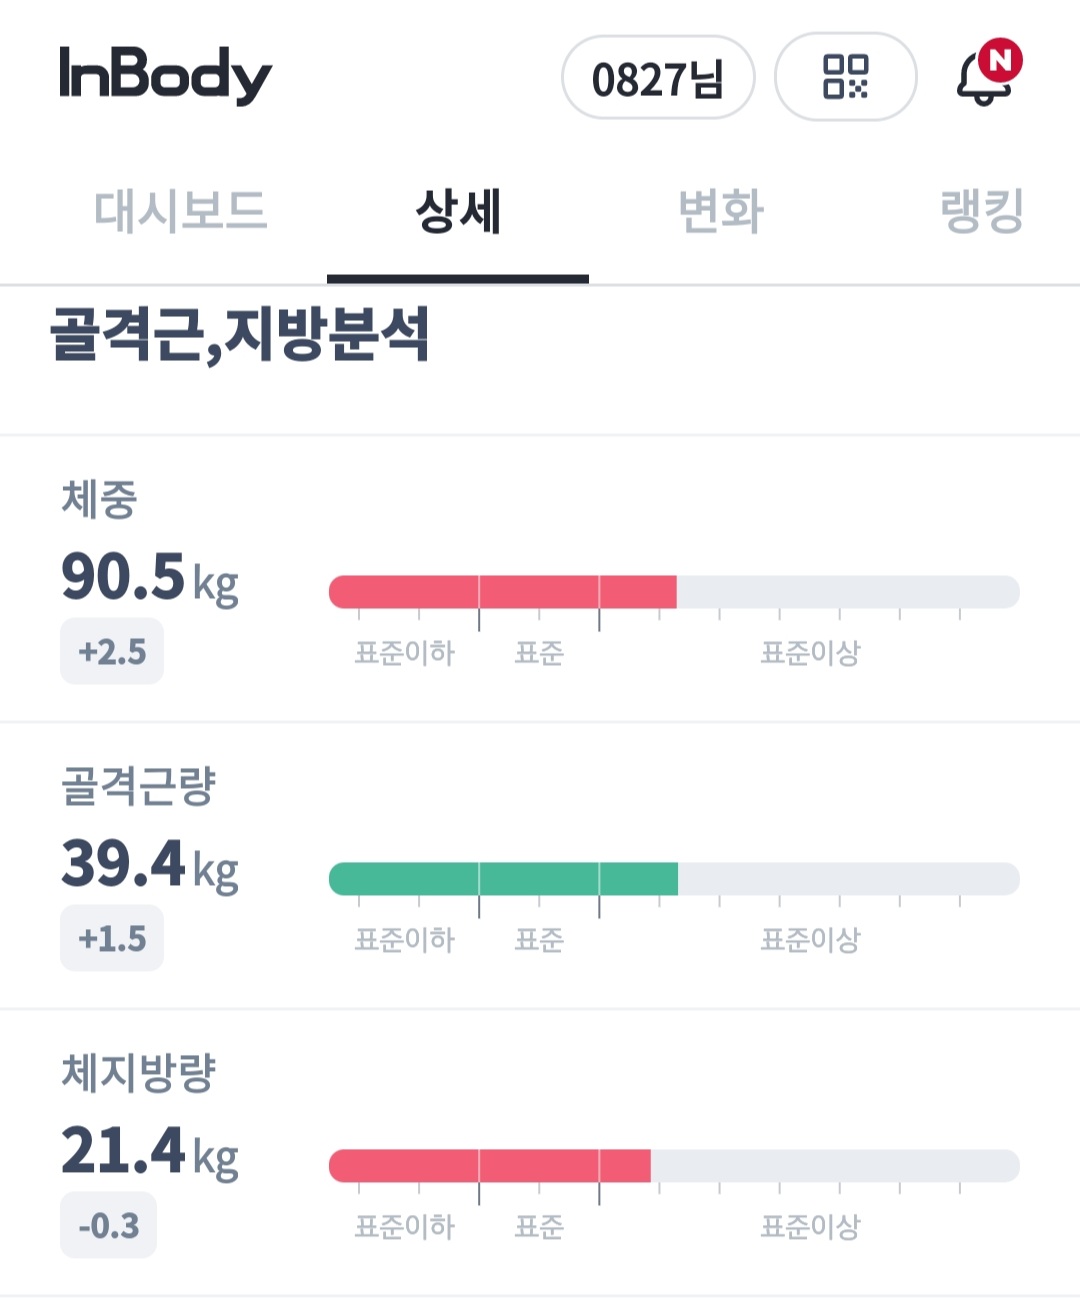Click the -0.3 body fat change badge
The height and width of the screenshot is (1308, 1080).
109,1225
